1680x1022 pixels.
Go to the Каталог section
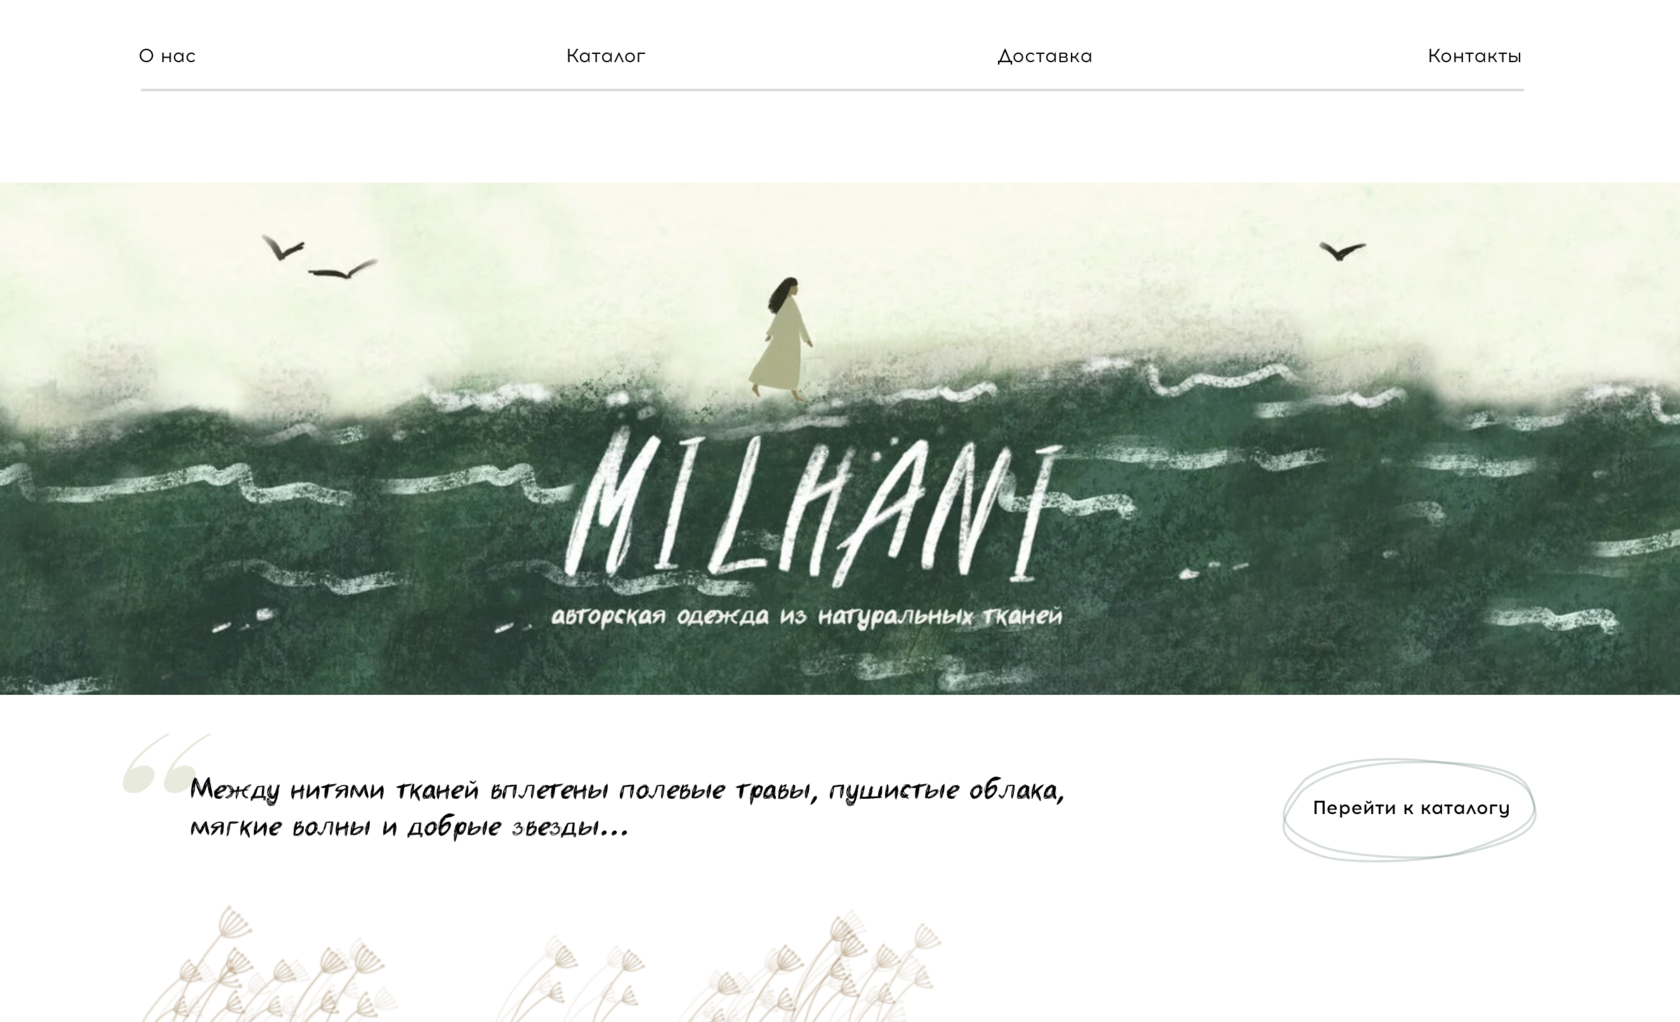click(606, 56)
